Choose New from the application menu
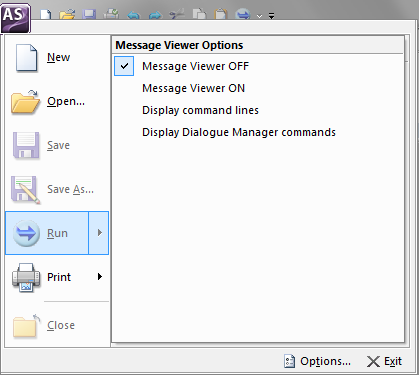The image size is (419, 375). pos(57,57)
